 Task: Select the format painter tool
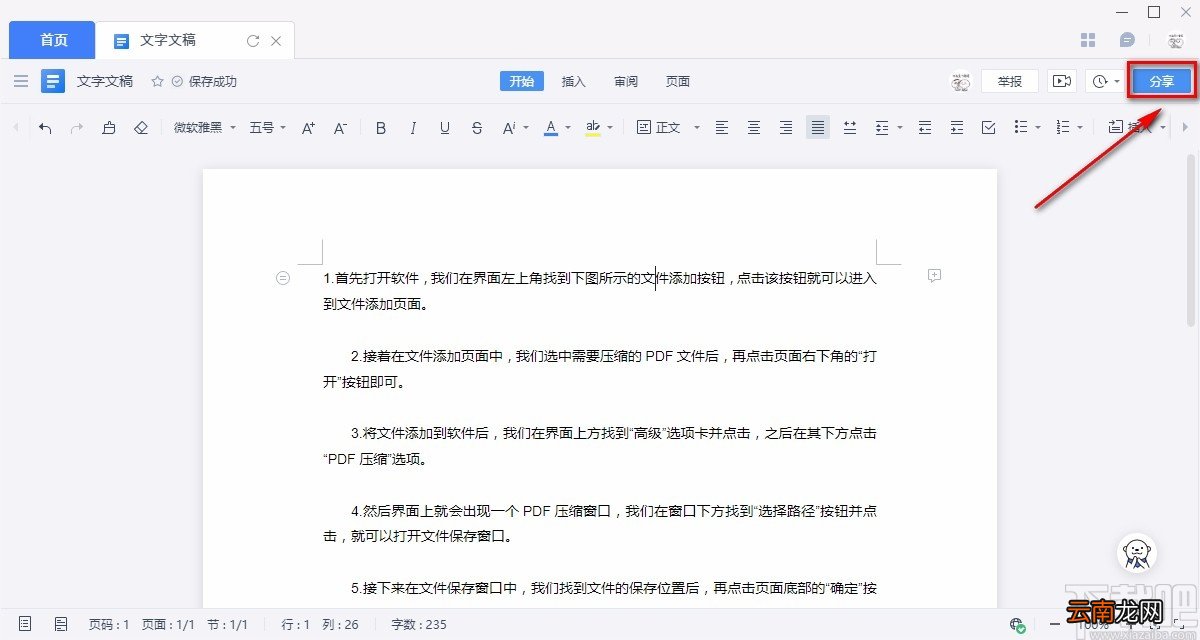tap(109, 128)
